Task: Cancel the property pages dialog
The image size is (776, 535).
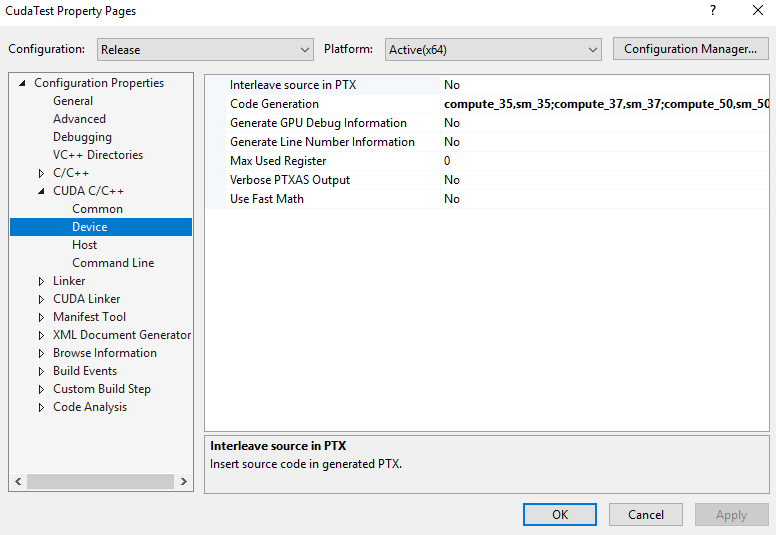Action: [x=646, y=515]
